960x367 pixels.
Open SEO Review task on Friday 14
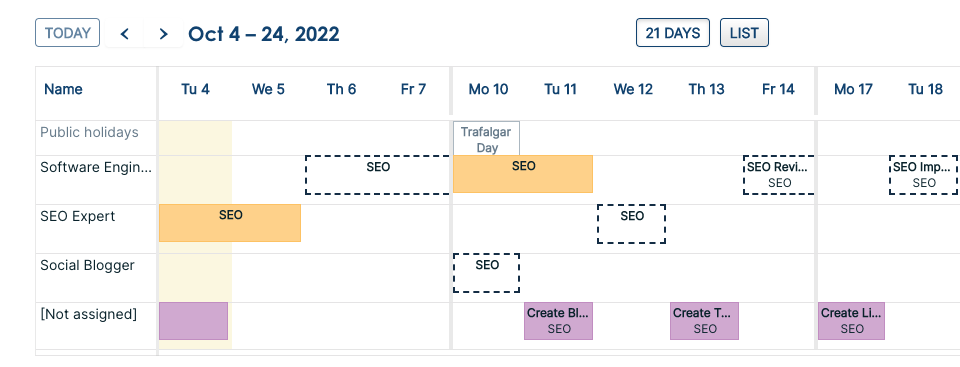(x=779, y=175)
